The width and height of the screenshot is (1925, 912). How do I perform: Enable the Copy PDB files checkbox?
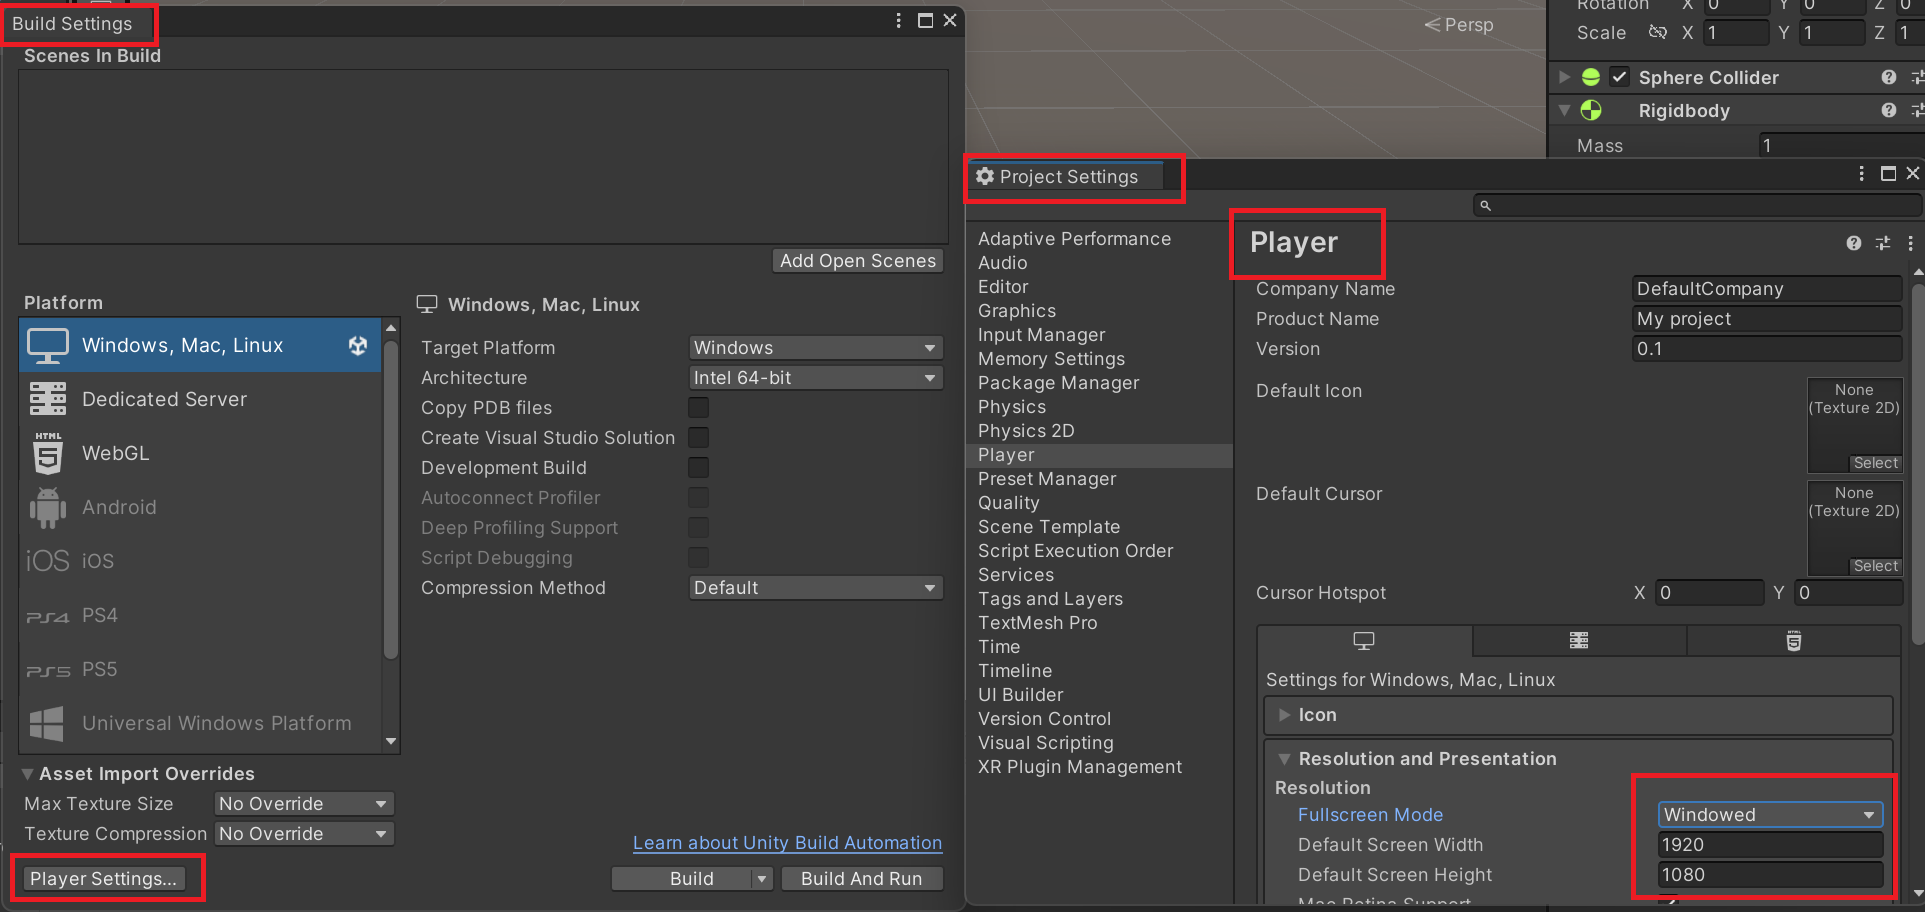(698, 408)
